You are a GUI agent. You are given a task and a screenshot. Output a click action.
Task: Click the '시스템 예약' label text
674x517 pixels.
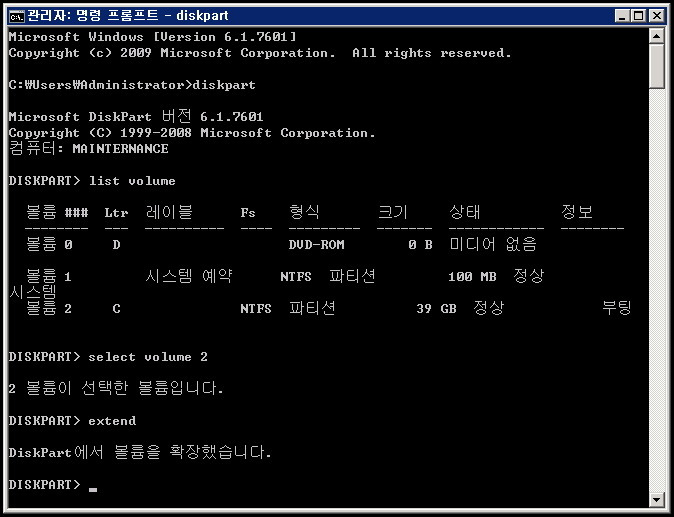189,276
